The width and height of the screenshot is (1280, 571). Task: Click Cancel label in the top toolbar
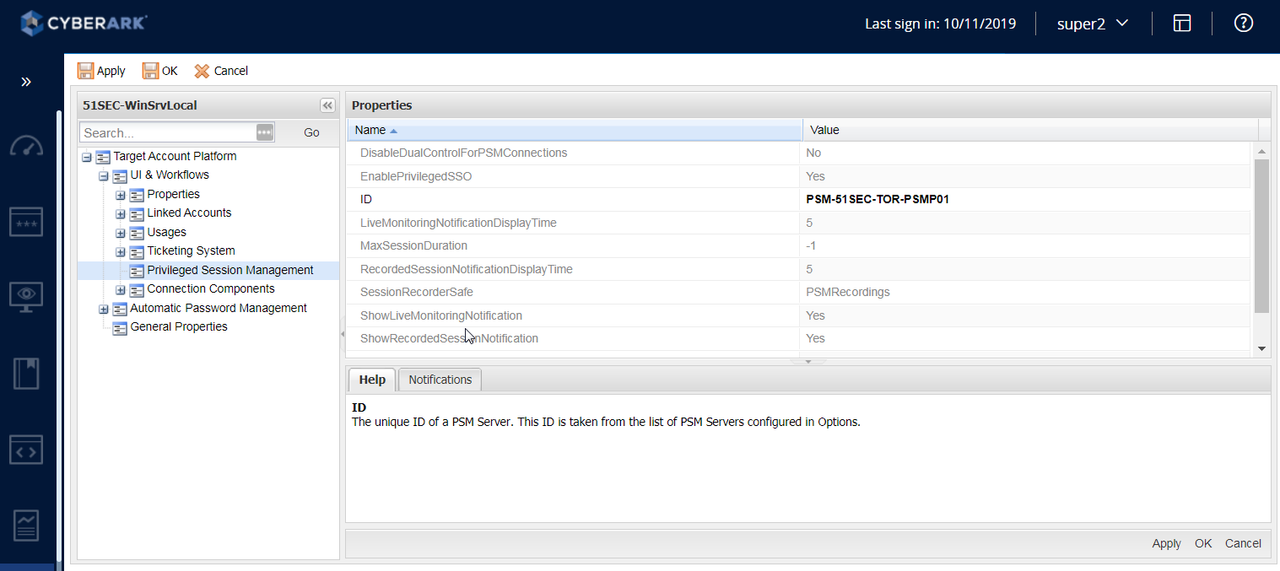tap(231, 71)
